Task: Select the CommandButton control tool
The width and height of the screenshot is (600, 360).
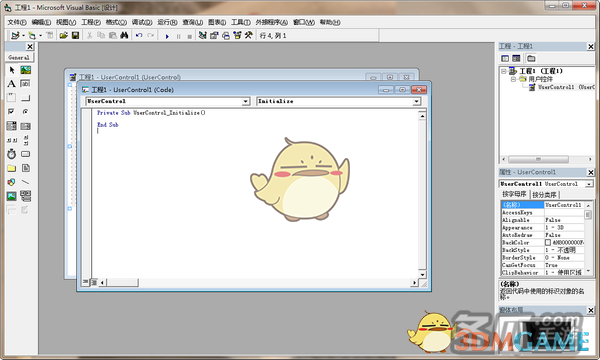Action: click(26, 98)
